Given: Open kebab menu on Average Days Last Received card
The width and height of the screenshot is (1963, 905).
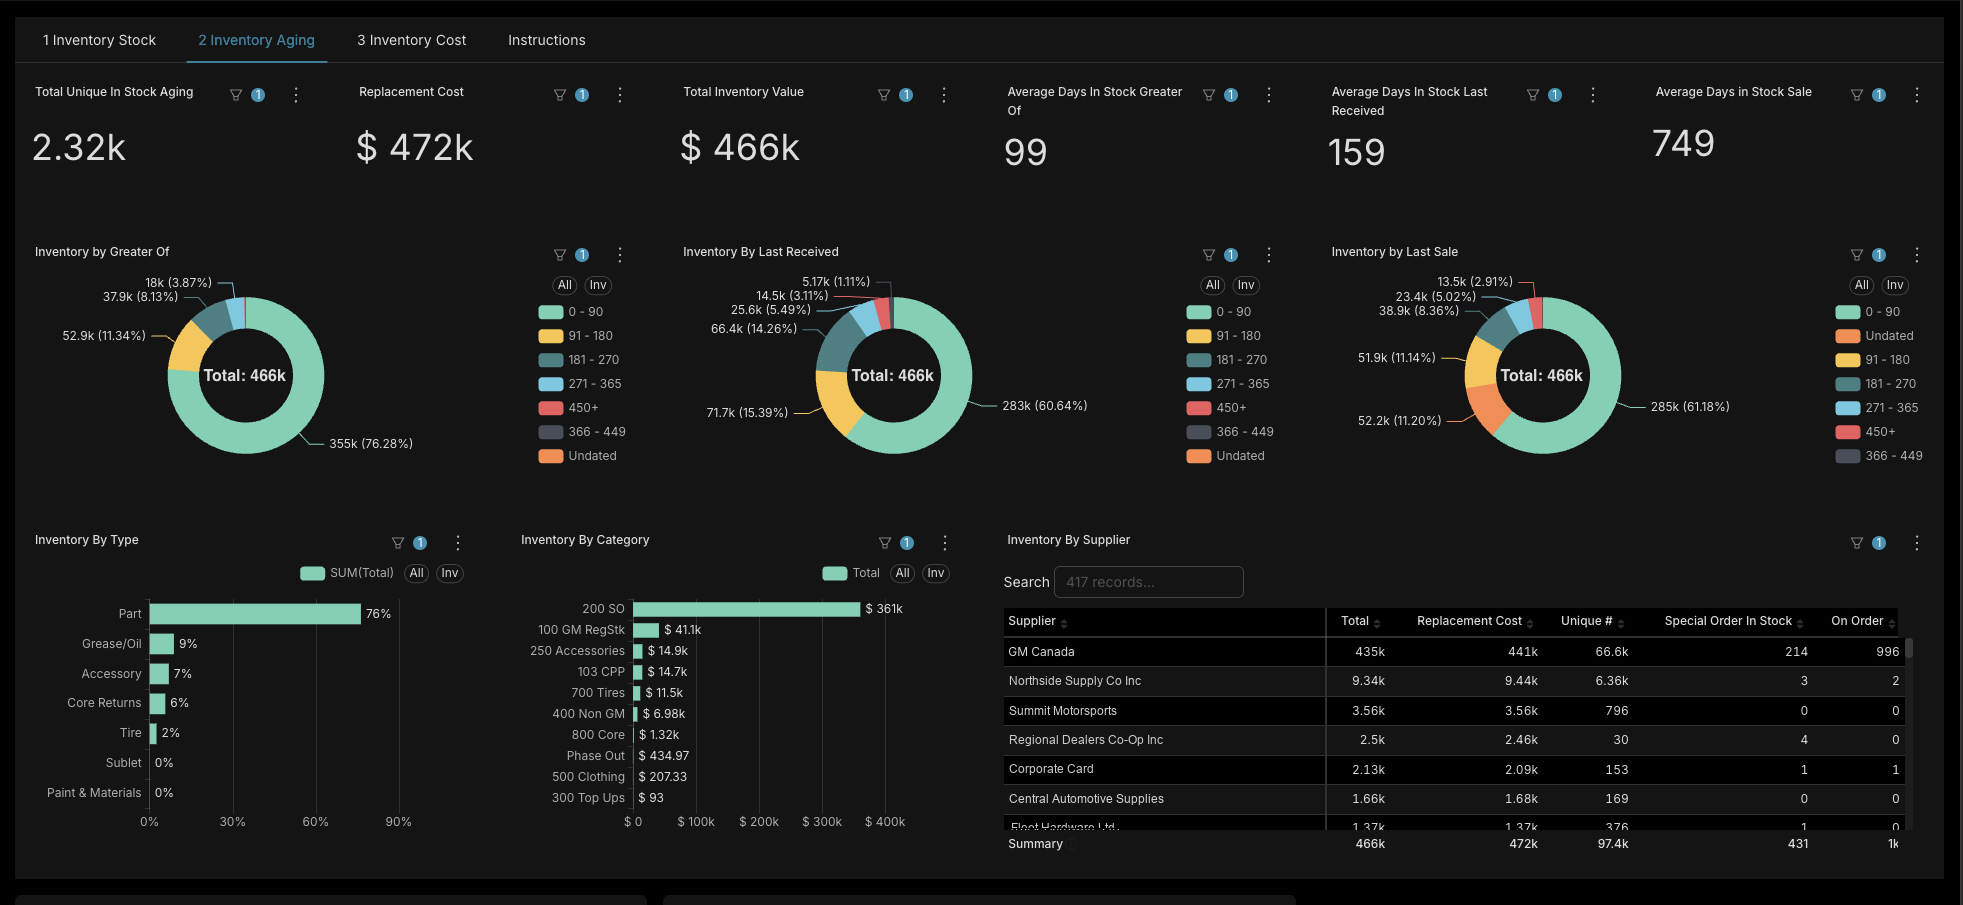Looking at the screenshot, I should coord(1593,95).
